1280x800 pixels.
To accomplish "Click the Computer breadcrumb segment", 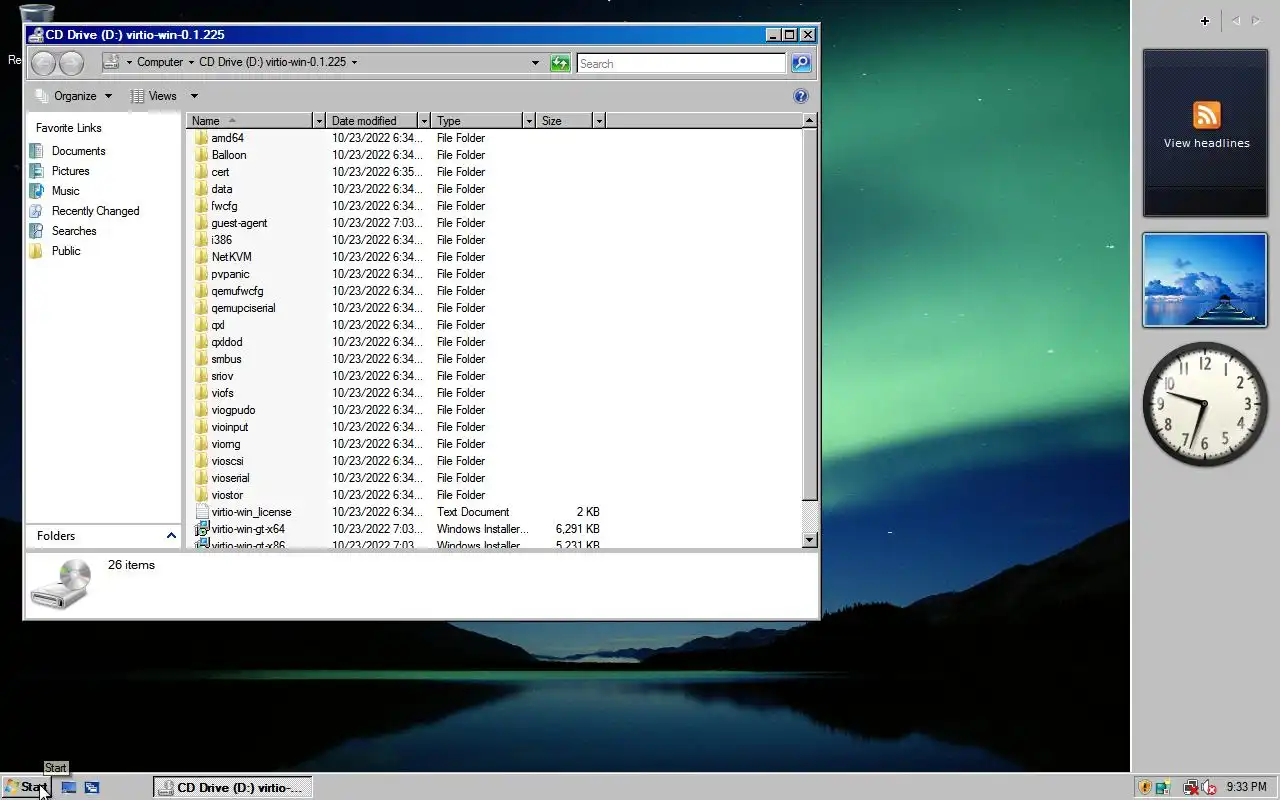I will pos(160,62).
